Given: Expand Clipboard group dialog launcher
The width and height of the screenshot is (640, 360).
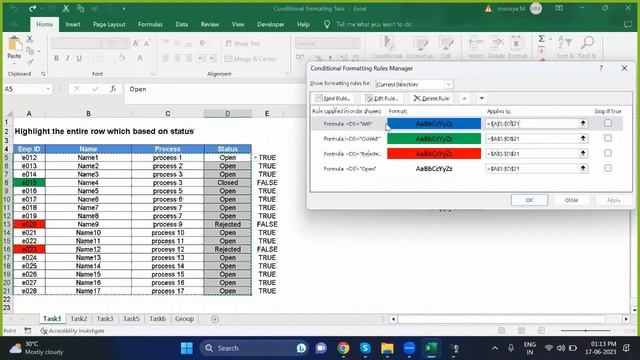Looking at the screenshot, I should click(43, 74).
